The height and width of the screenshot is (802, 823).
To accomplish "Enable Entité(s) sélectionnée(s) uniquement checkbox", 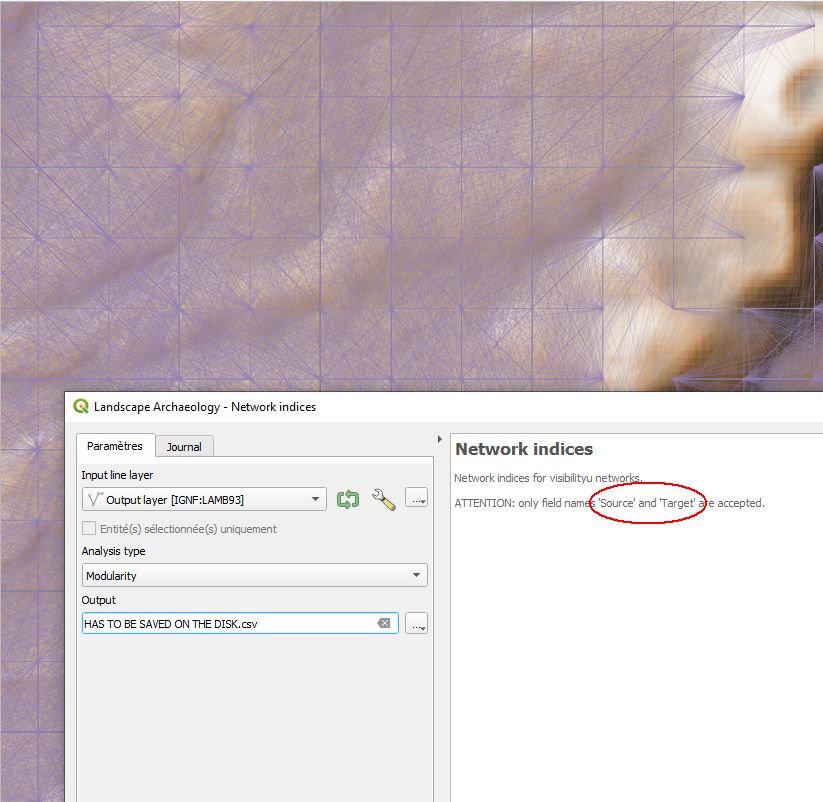I will click(89, 528).
